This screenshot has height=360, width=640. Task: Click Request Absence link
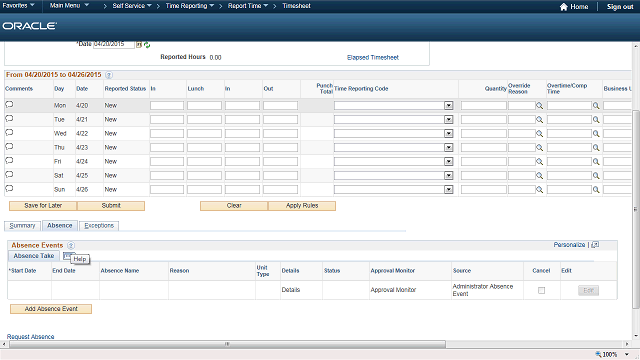click(x=31, y=337)
